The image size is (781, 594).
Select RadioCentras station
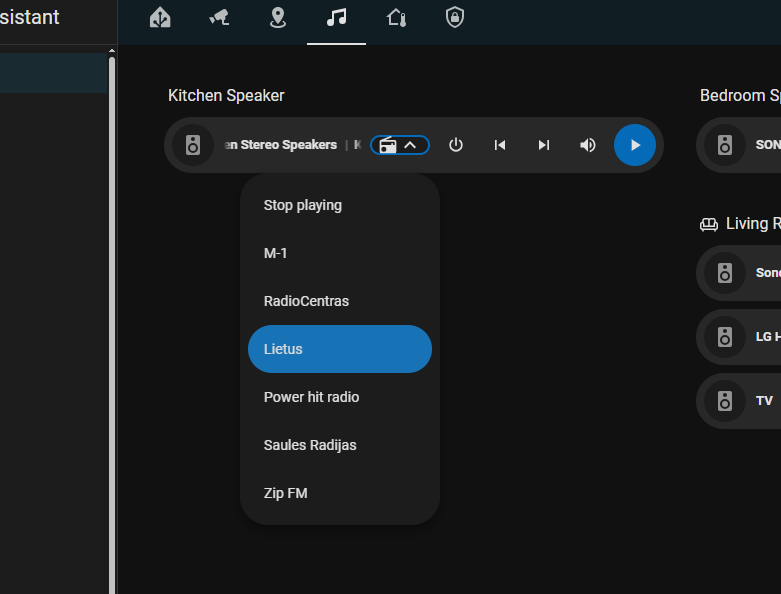tap(340, 301)
